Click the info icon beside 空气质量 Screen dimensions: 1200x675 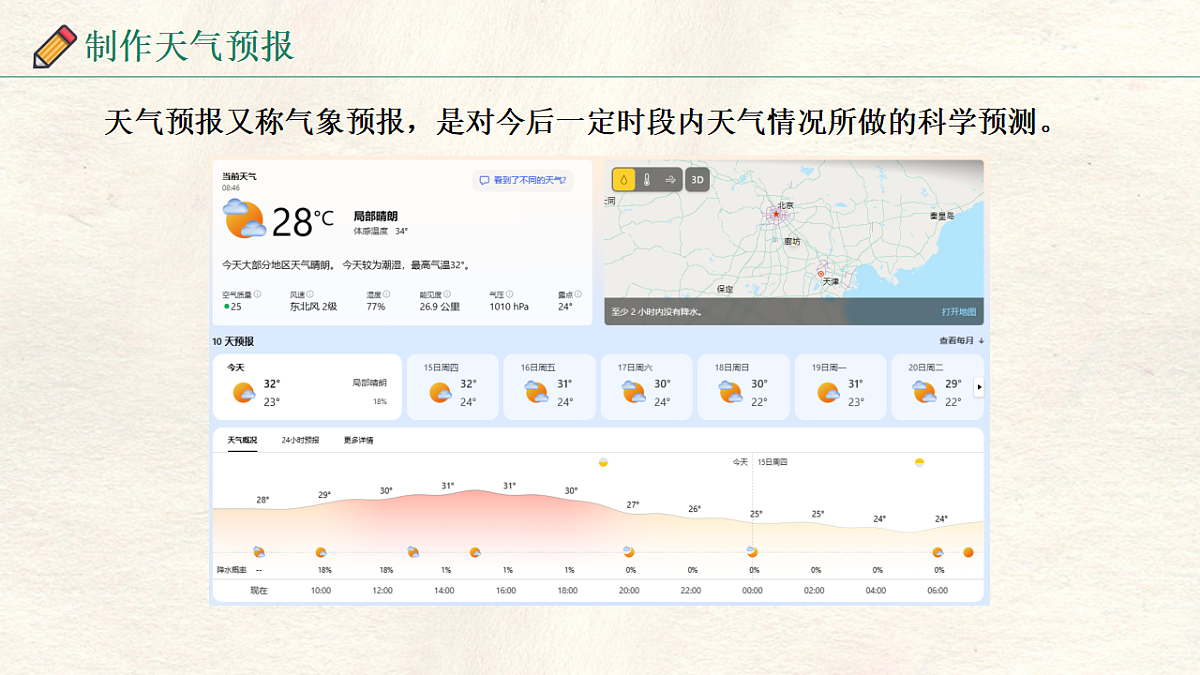click(258, 295)
